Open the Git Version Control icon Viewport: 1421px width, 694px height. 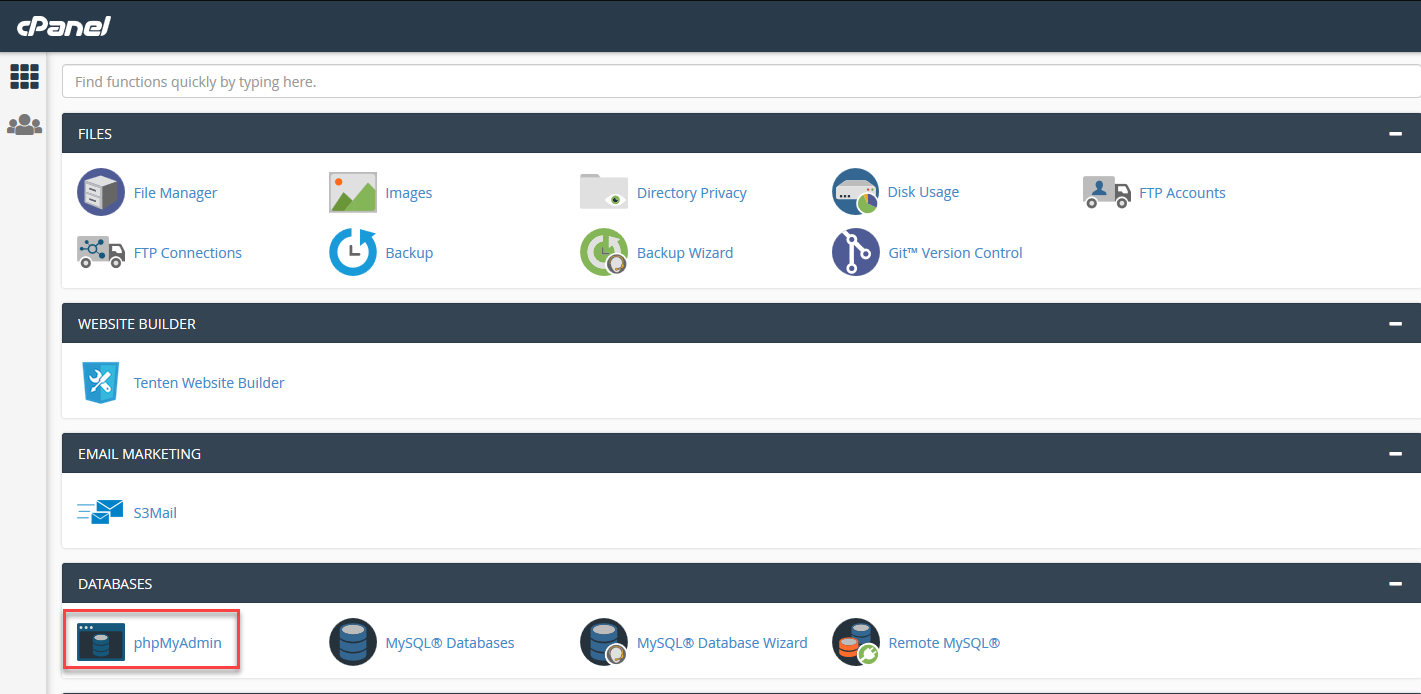click(x=856, y=252)
